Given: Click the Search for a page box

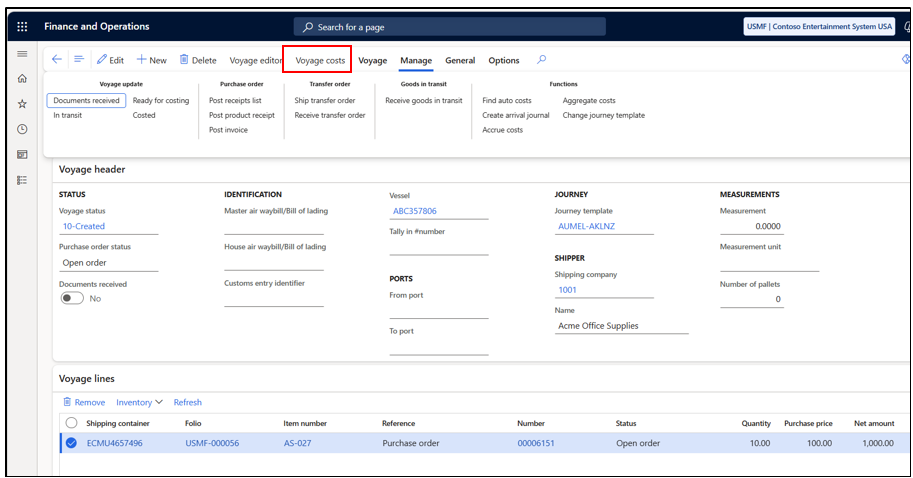Looking at the screenshot, I should pyautogui.click(x=450, y=27).
